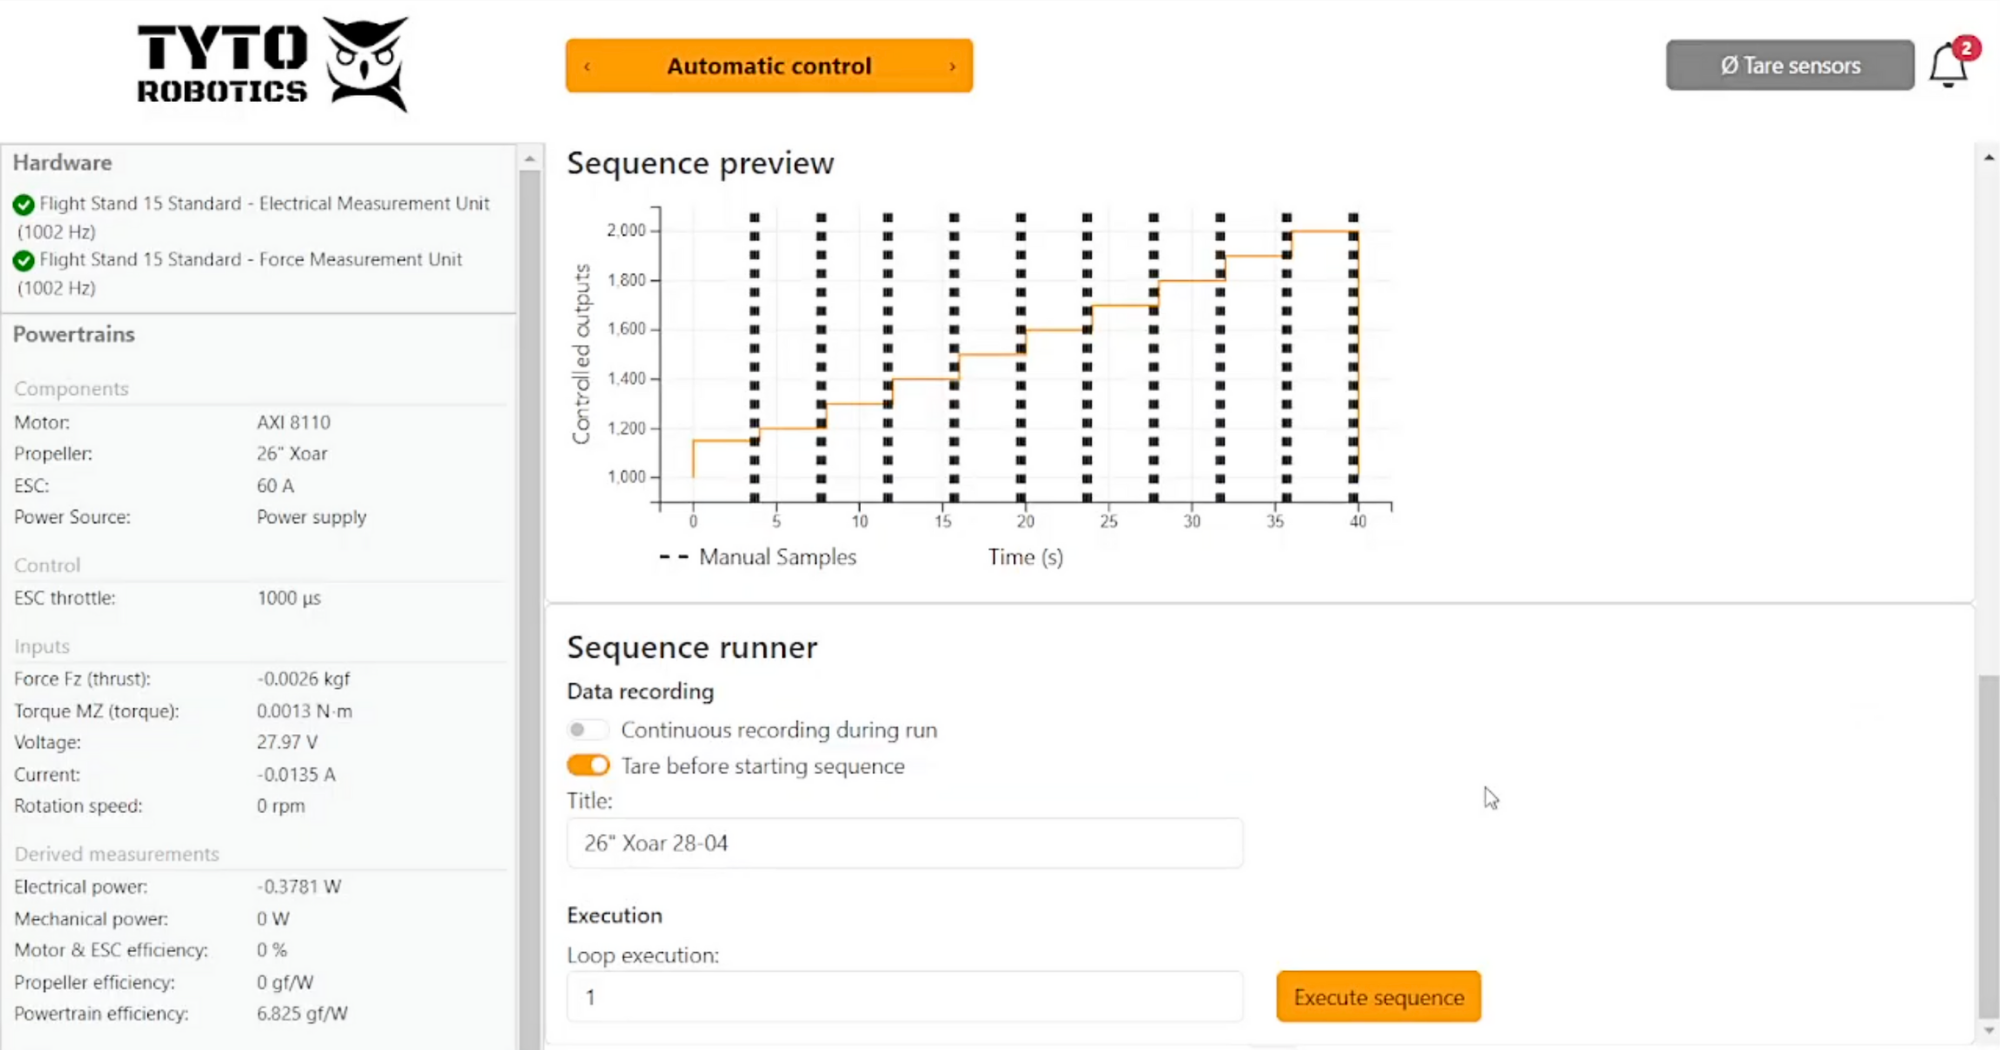Click the Title field showing 26" Xoar 28-04
2000x1050 pixels.
[x=903, y=843]
